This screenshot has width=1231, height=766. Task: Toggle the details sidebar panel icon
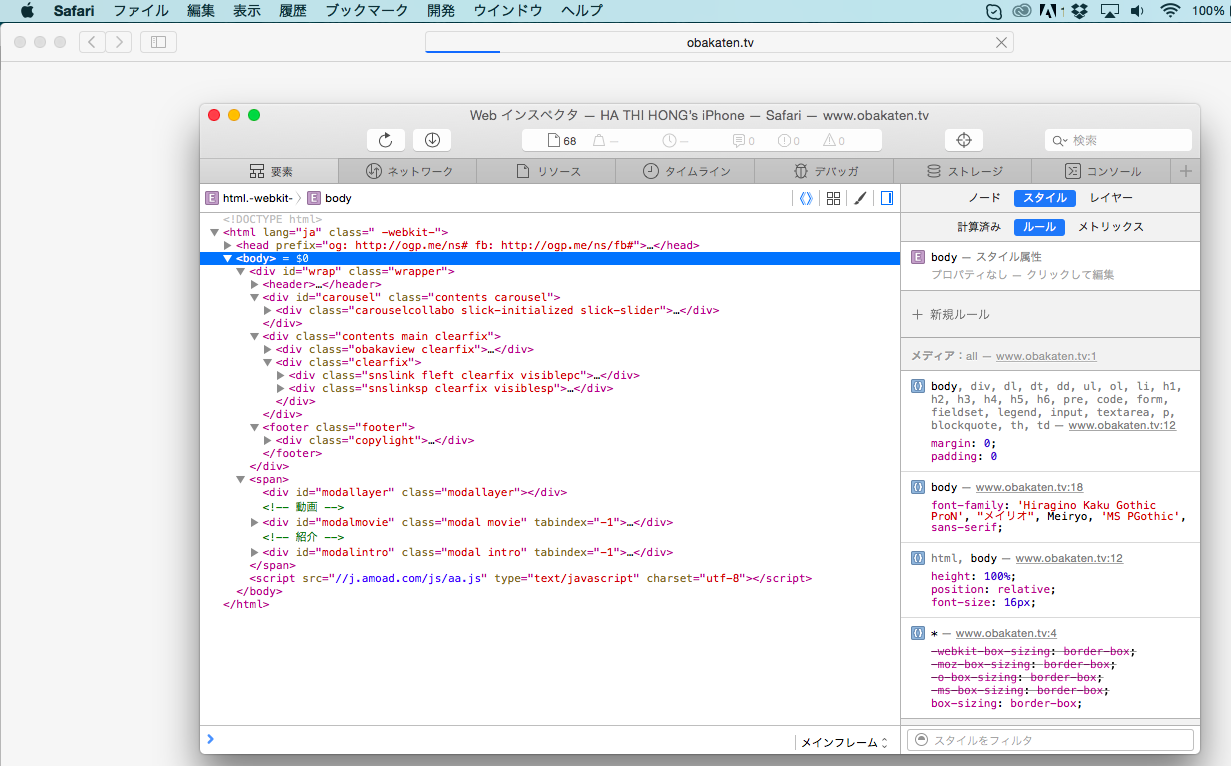point(886,198)
